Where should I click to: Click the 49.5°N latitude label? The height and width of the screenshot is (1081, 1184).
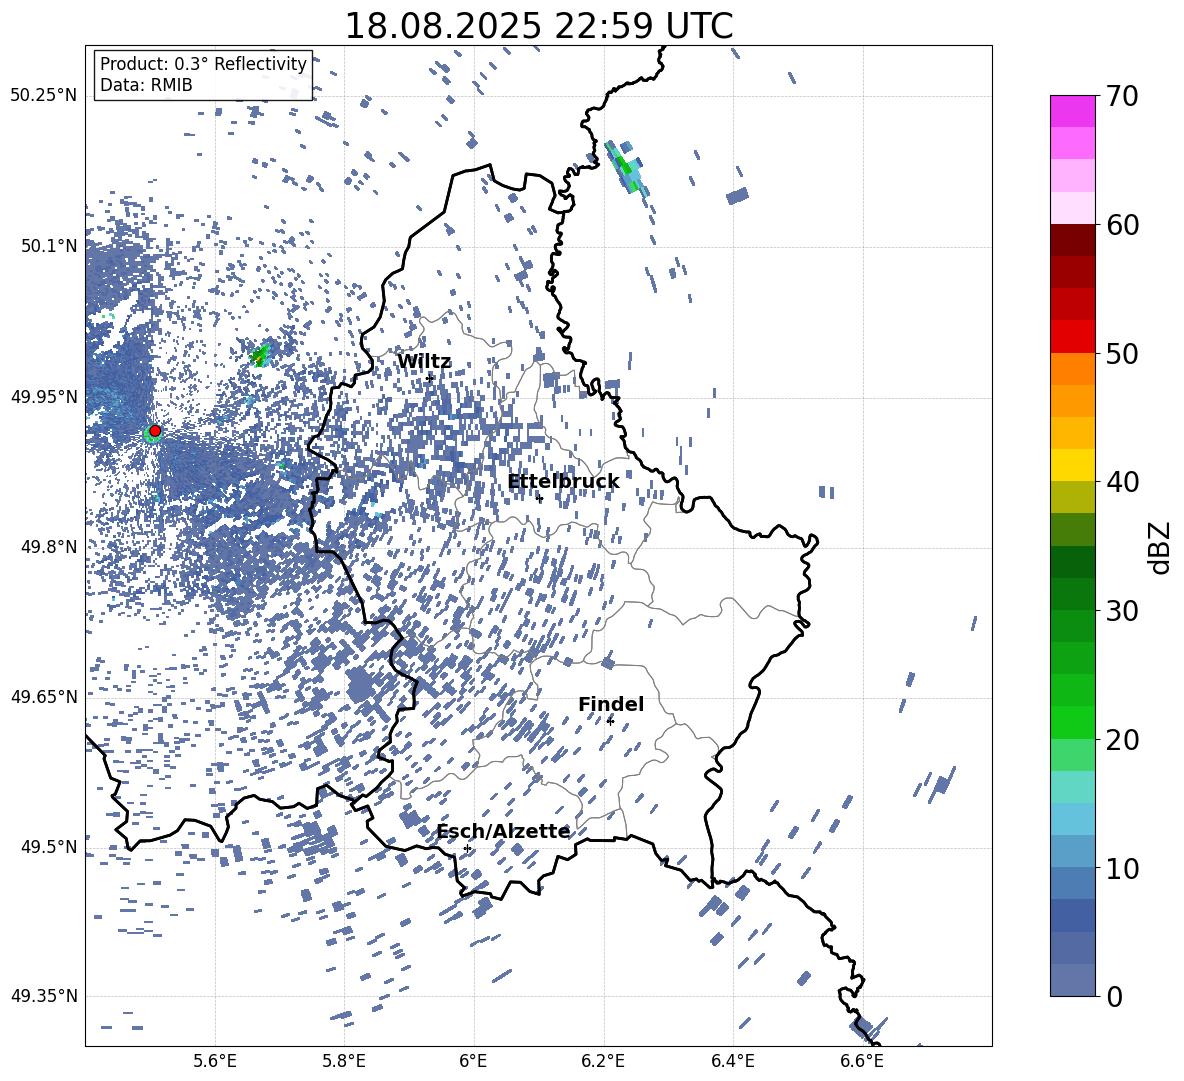click(x=49, y=846)
